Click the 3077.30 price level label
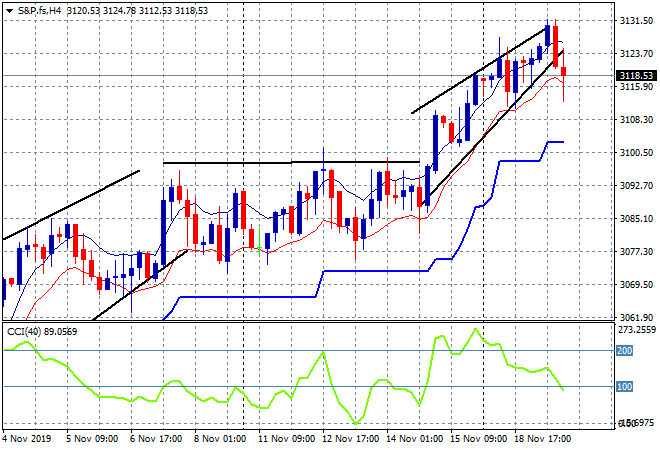 pyautogui.click(x=636, y=251)
